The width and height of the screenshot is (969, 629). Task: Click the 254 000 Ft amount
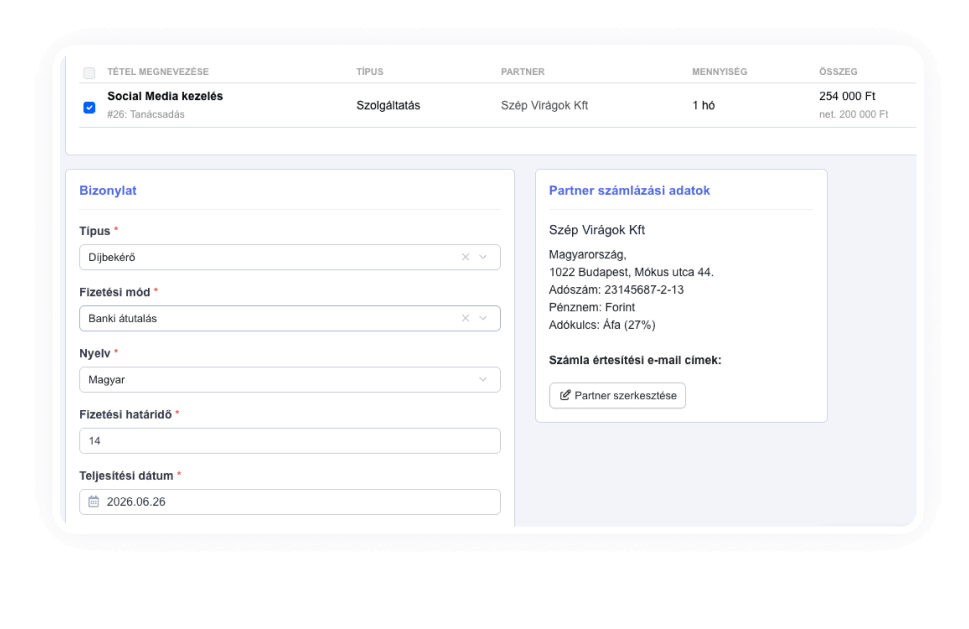click(847, 96)
